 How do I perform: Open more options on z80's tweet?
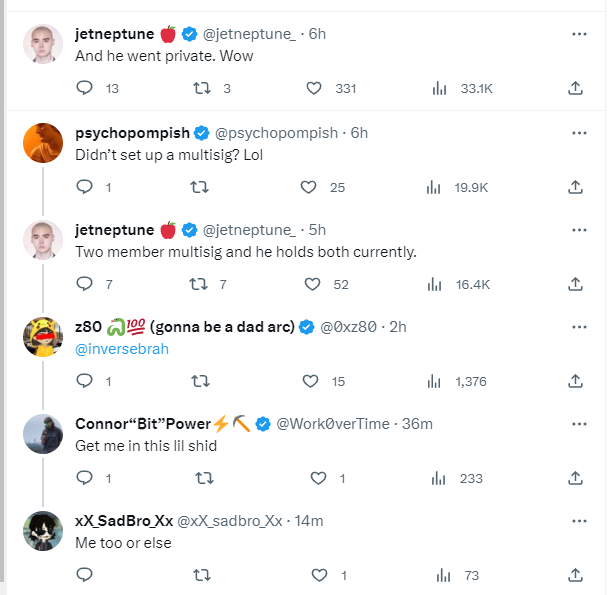coord(578,327)
